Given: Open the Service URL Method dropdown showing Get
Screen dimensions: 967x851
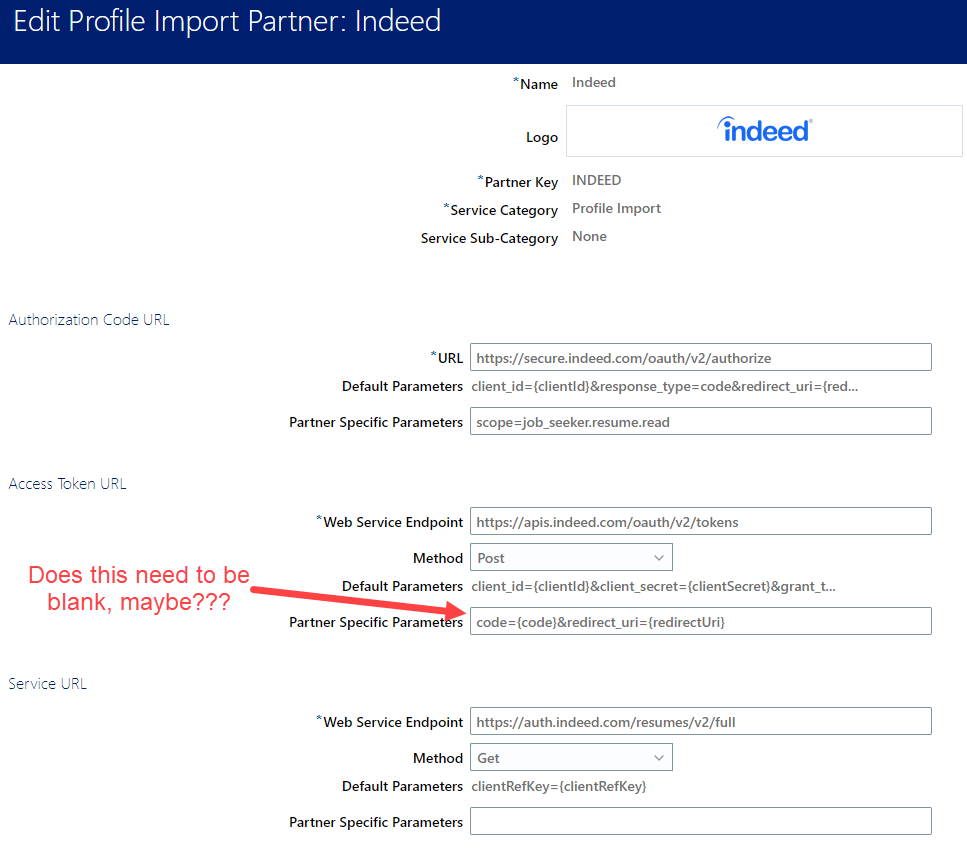Looking at the screenshot, I should tap(571, 757).
